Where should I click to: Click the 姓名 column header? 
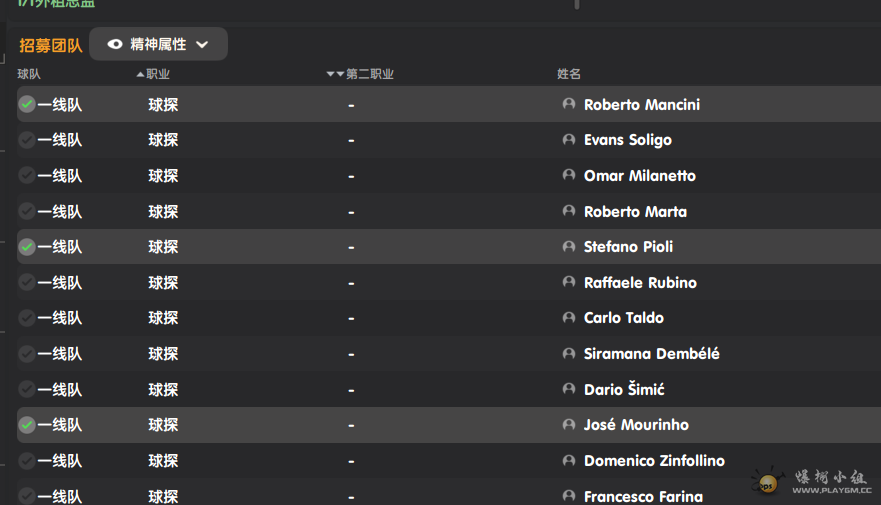(x=569, y=74)
